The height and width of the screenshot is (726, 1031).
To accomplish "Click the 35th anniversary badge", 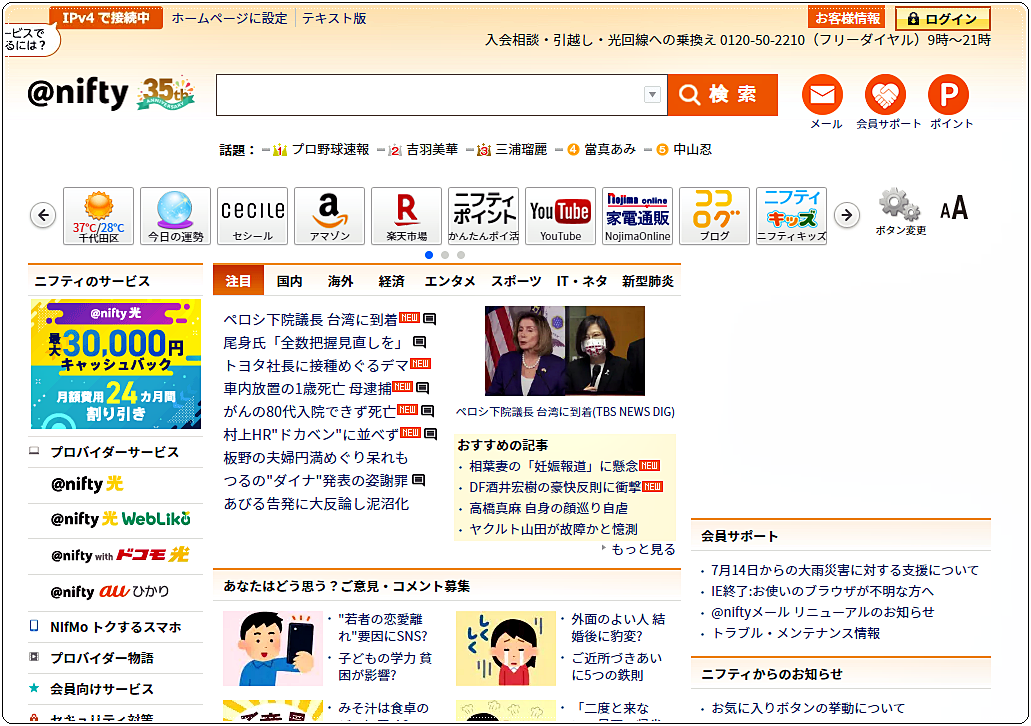I will pos(166,93).
